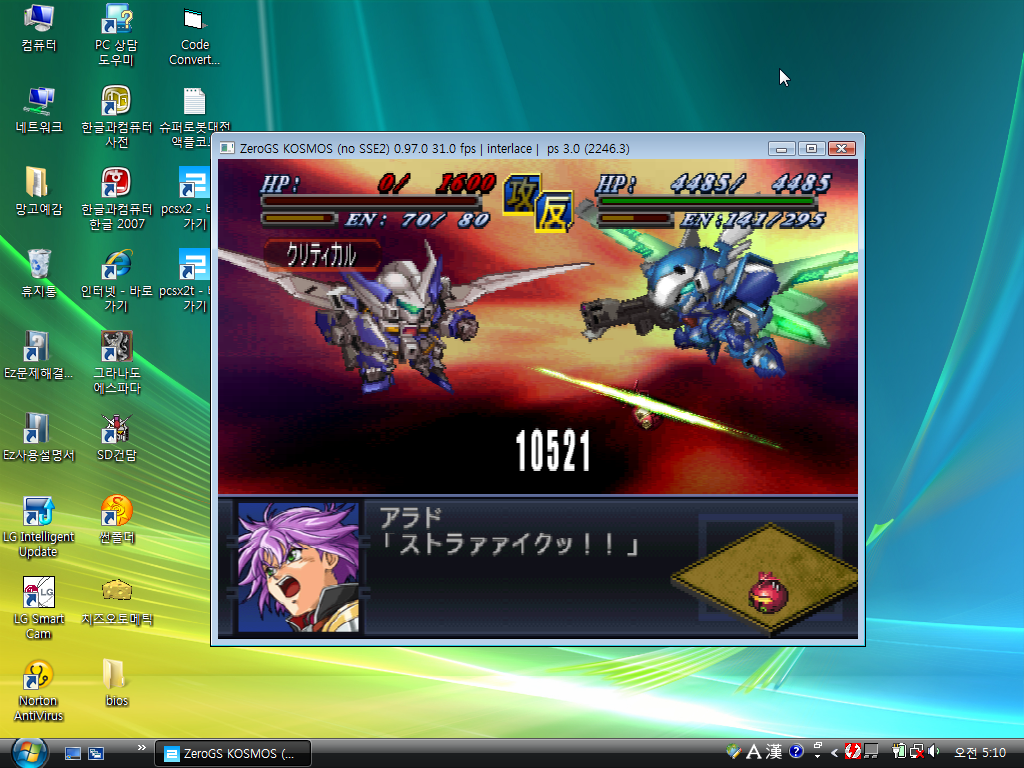
Task: Select the LG Intelligent Update shortcut
Action: coord(39,528)
